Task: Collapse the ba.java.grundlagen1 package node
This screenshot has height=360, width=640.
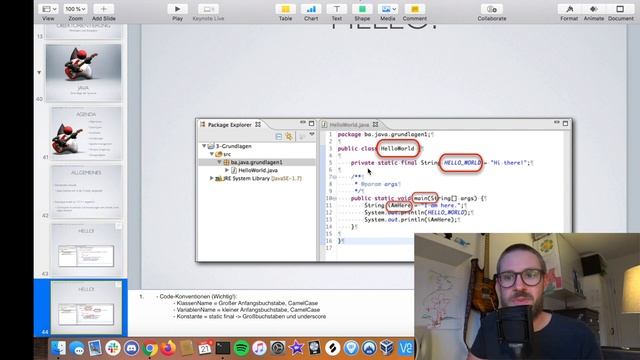Action: click(x=220, y=162)
